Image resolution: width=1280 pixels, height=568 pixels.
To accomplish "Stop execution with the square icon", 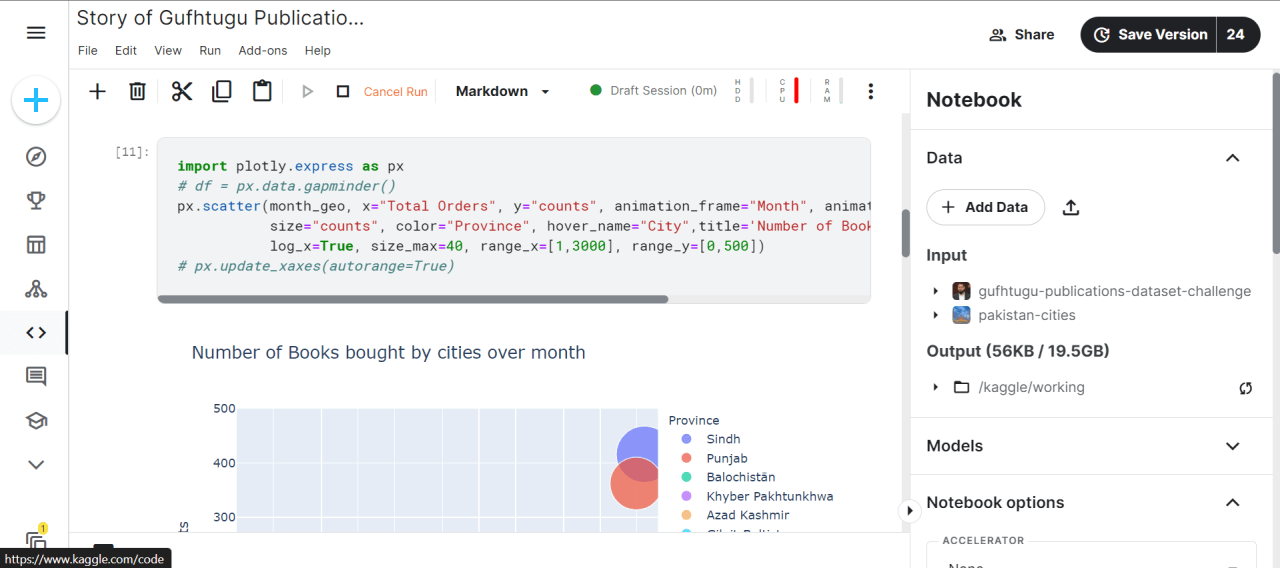I will 343,91.
